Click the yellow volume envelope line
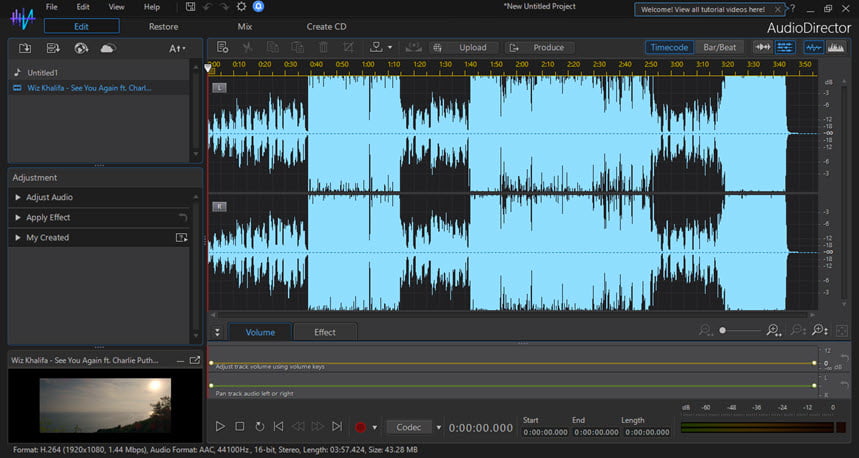The image size is (859, 458). (x=513, y=363)
